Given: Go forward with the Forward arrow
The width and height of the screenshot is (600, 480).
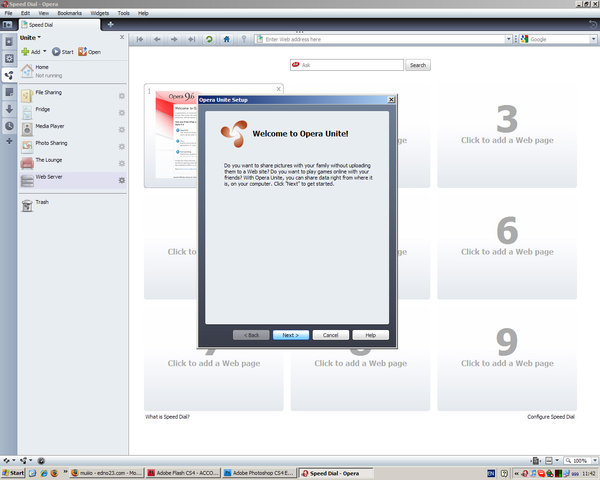Looking at the screenshot, I should [174, 39].
